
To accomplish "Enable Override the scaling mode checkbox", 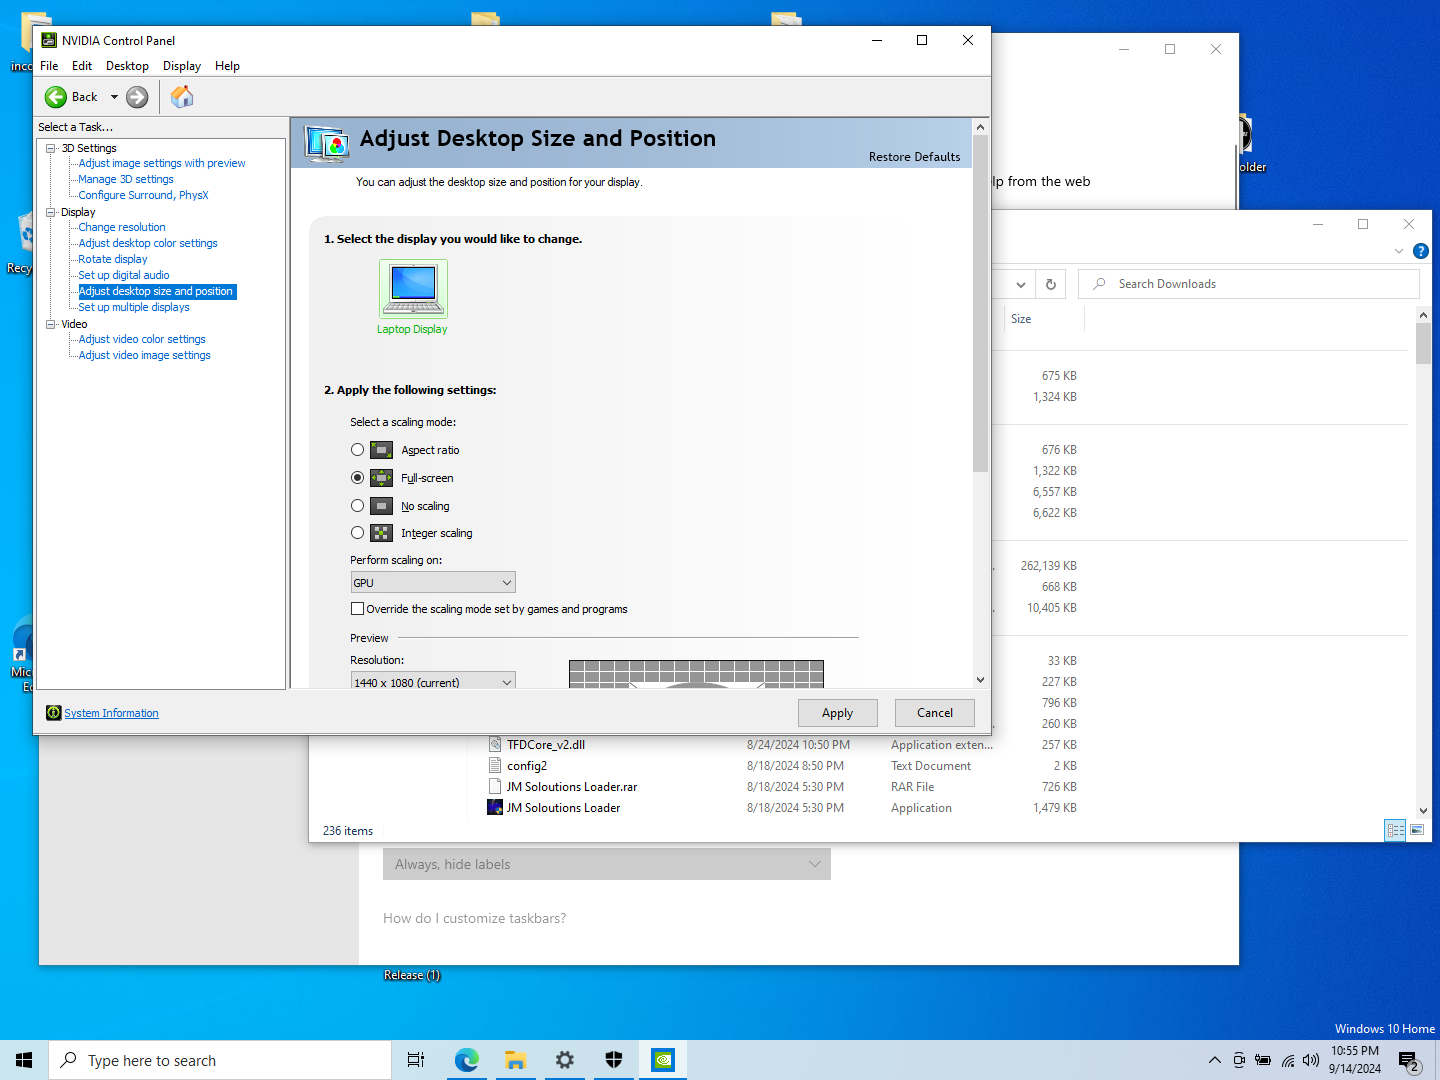I will click(358, 609).
